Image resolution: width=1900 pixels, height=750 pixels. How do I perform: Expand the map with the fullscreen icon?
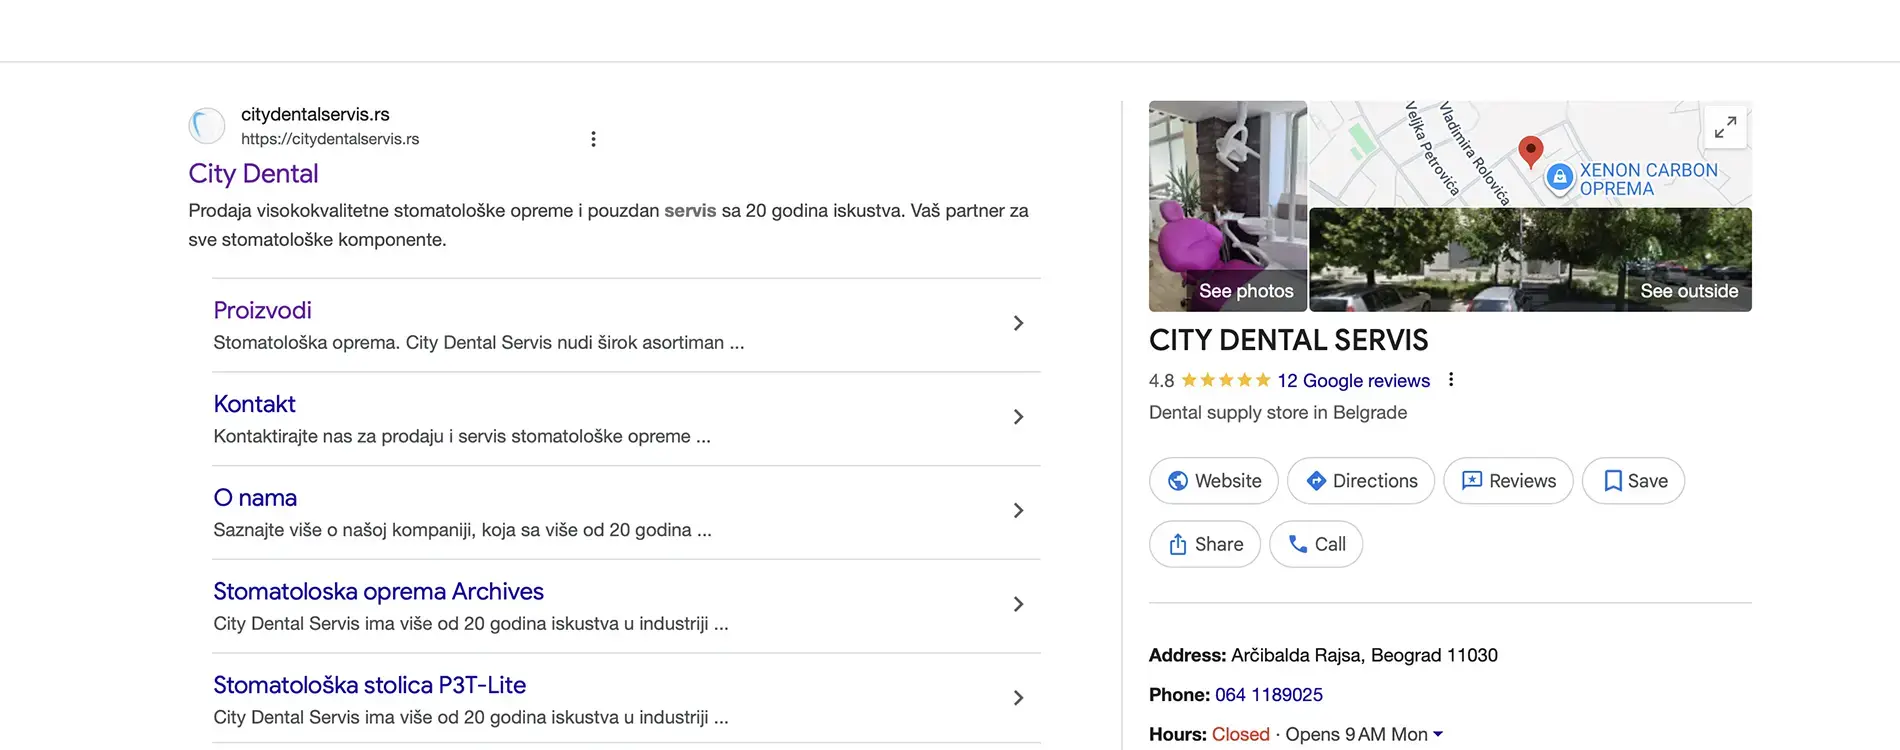click(x=1725, y=128)
